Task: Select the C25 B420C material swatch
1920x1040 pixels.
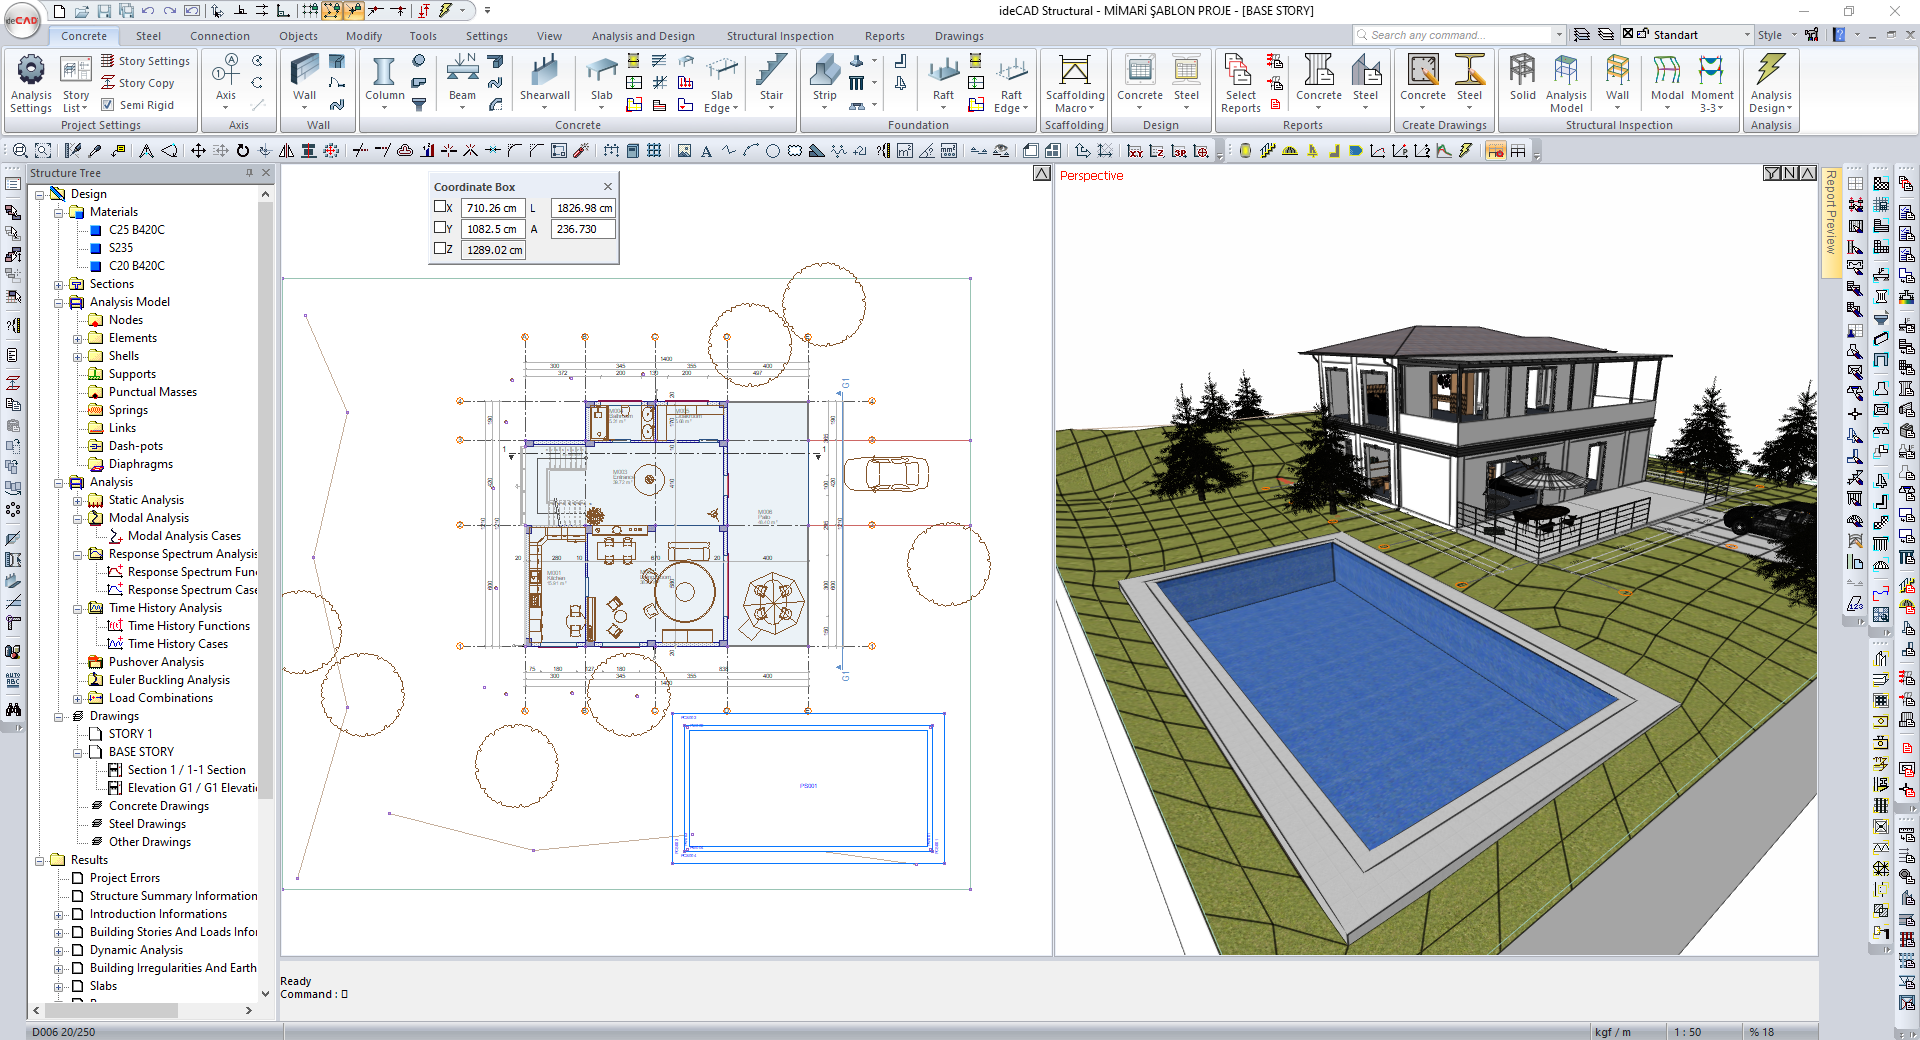Action: [96, 230]
